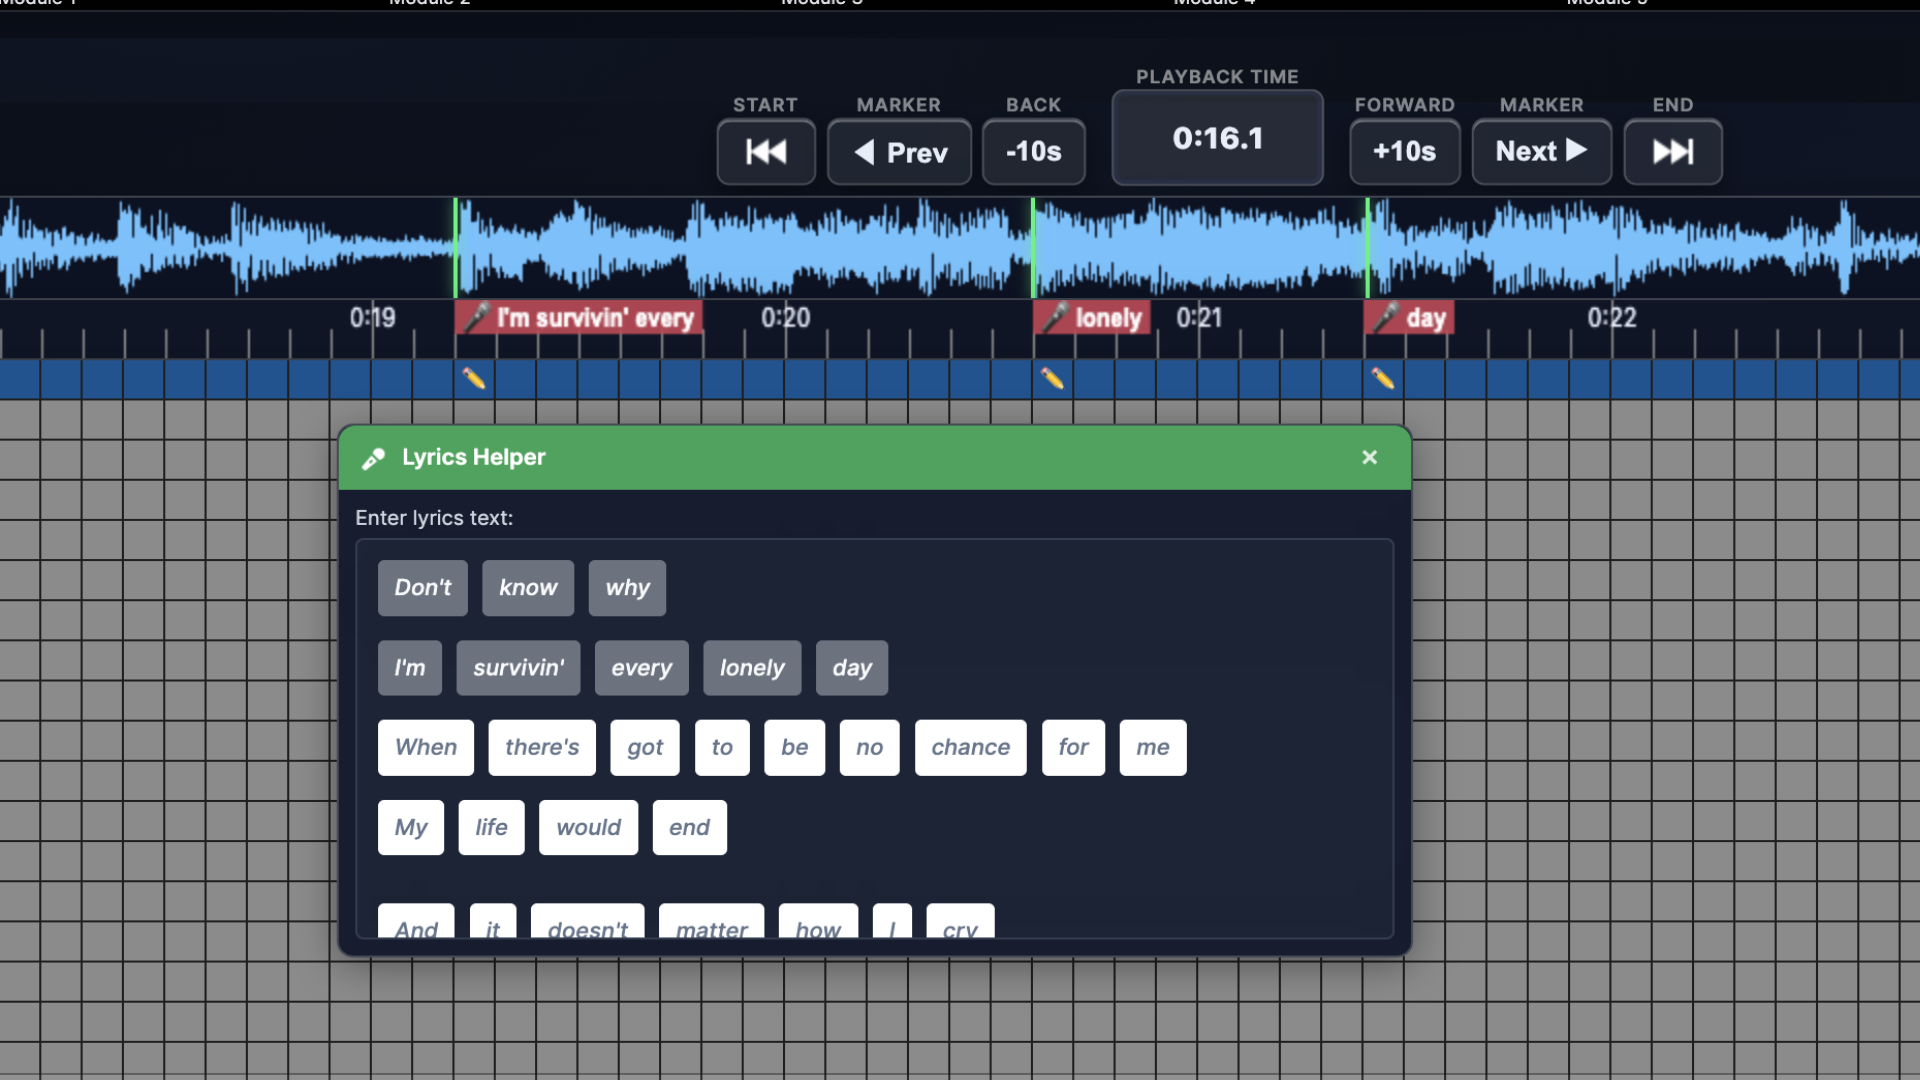Skip playback forward 10 seconds
This screenshot has width=1920, height=1080.
click(1404, 152)
